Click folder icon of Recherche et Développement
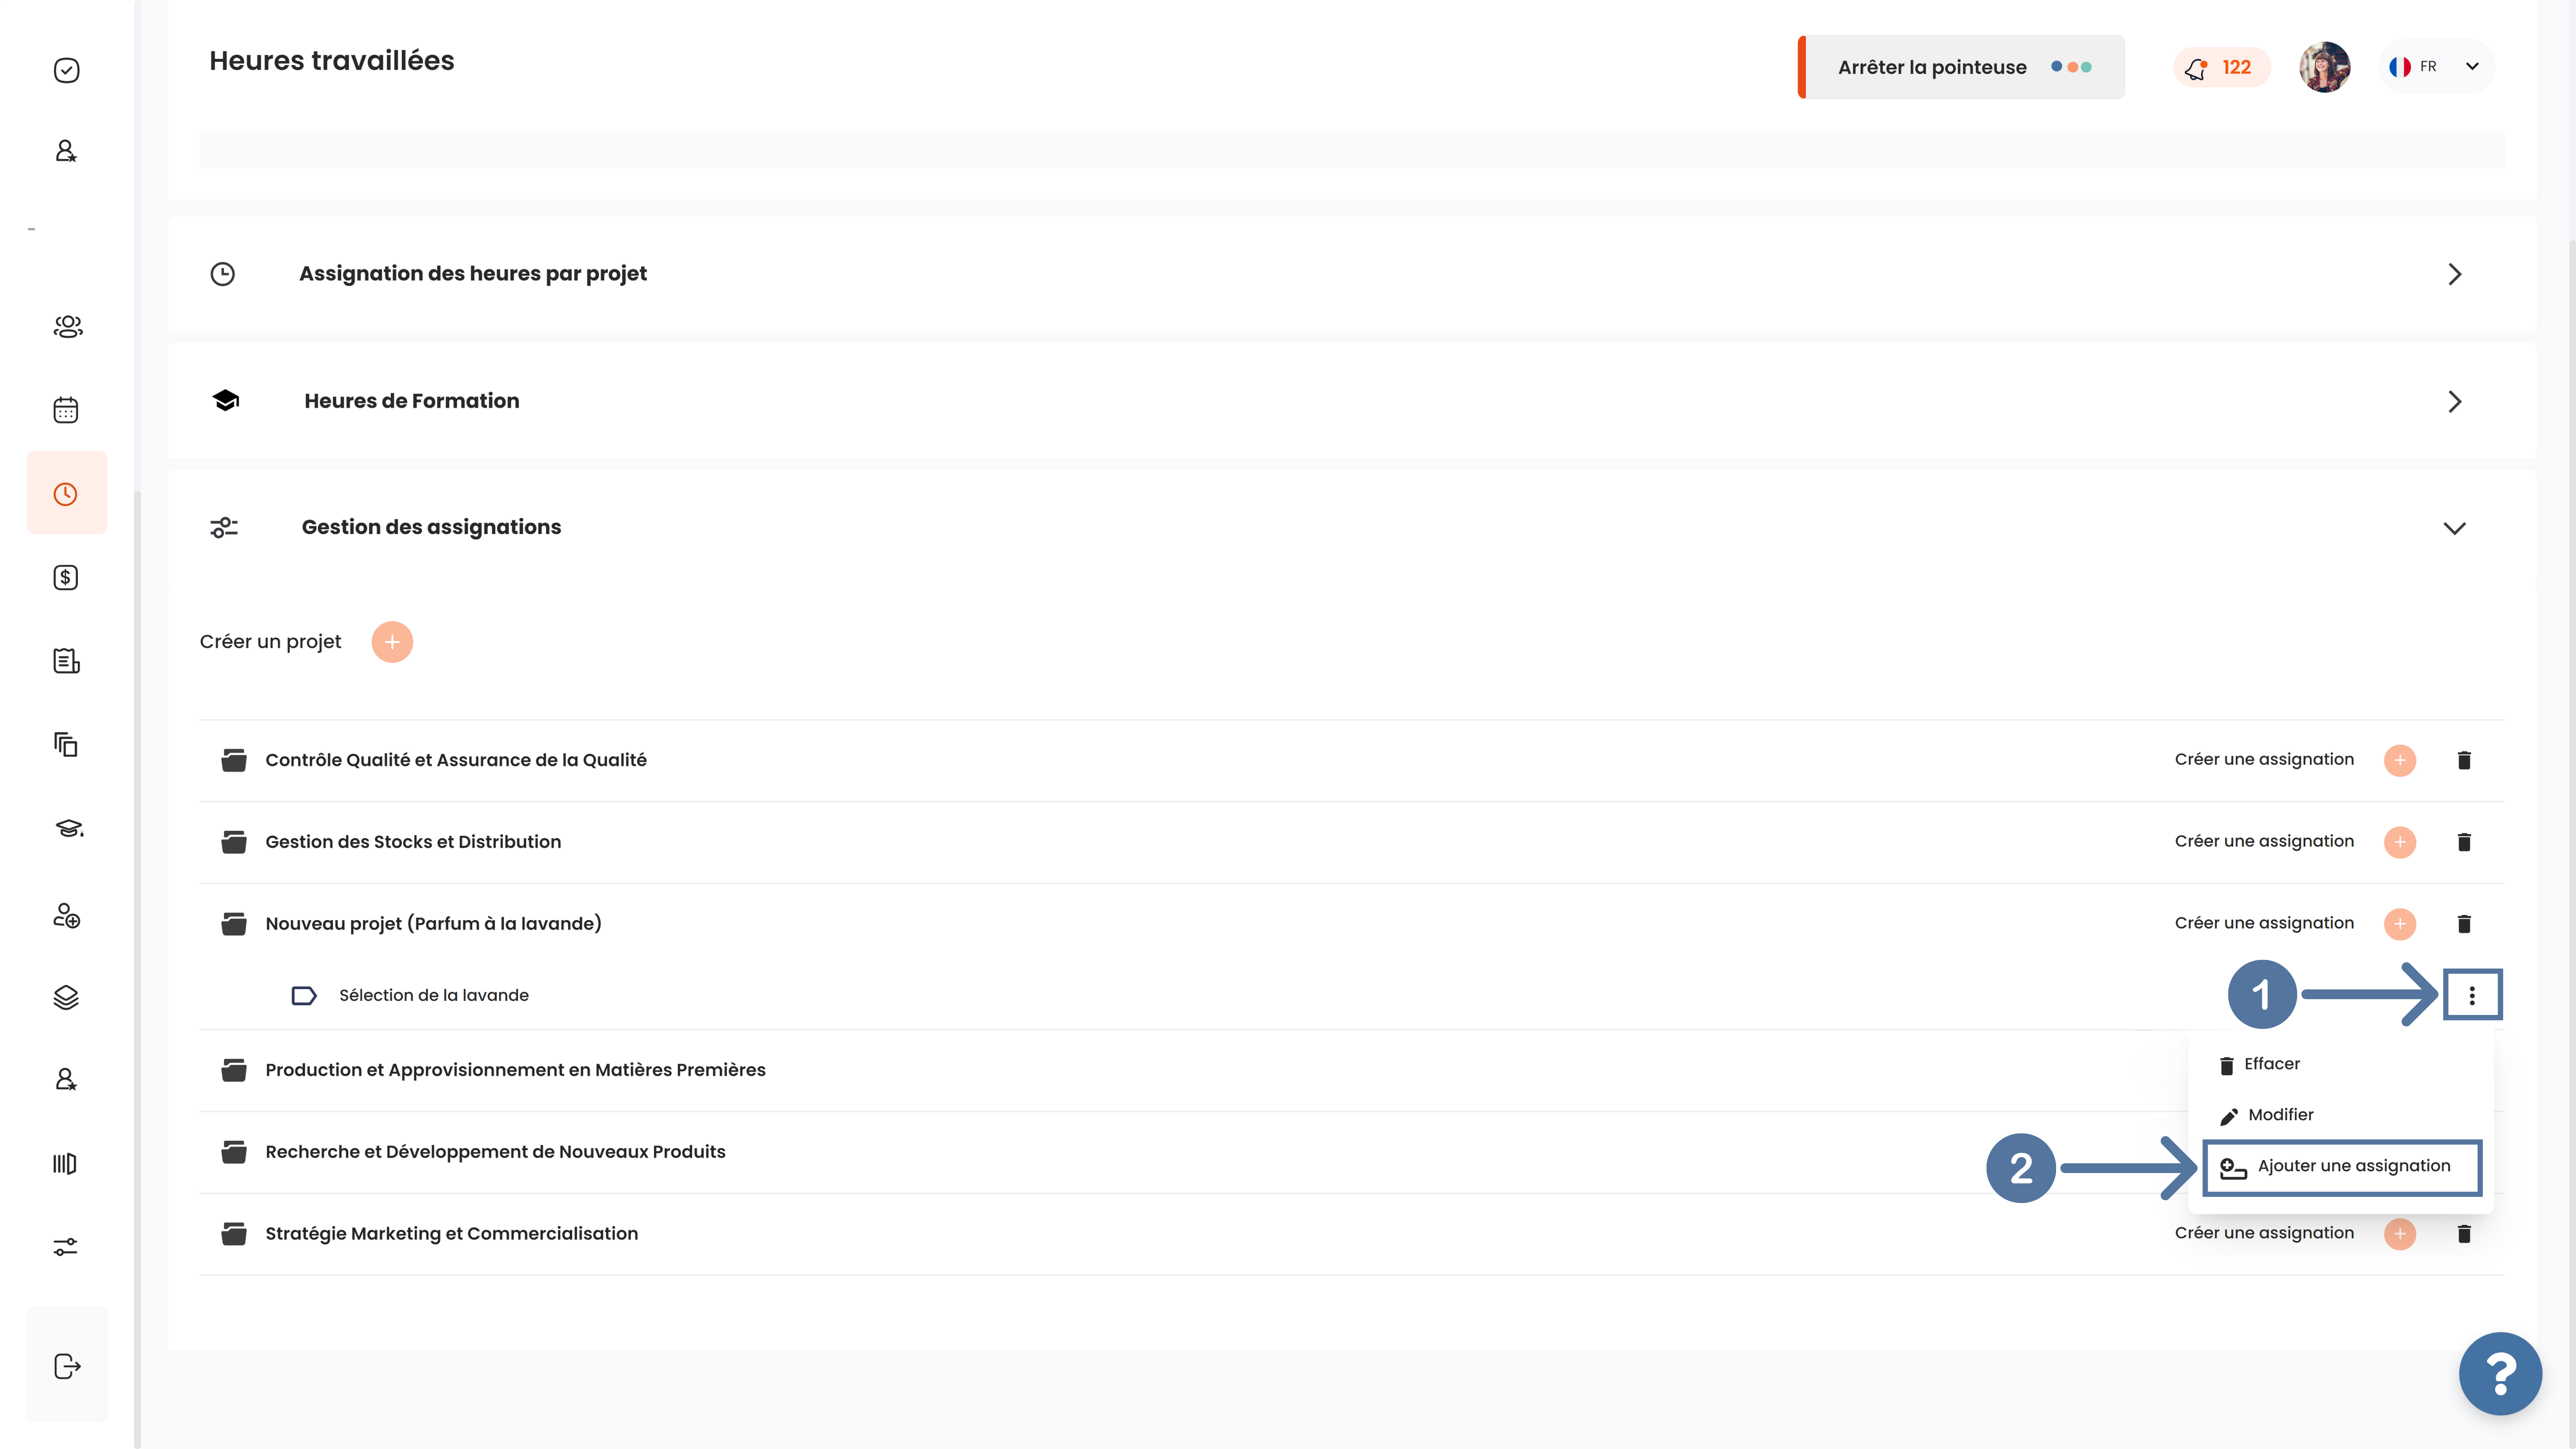The height and width of the screenshot is (1449, 2576). click(x=234, y=1152)
